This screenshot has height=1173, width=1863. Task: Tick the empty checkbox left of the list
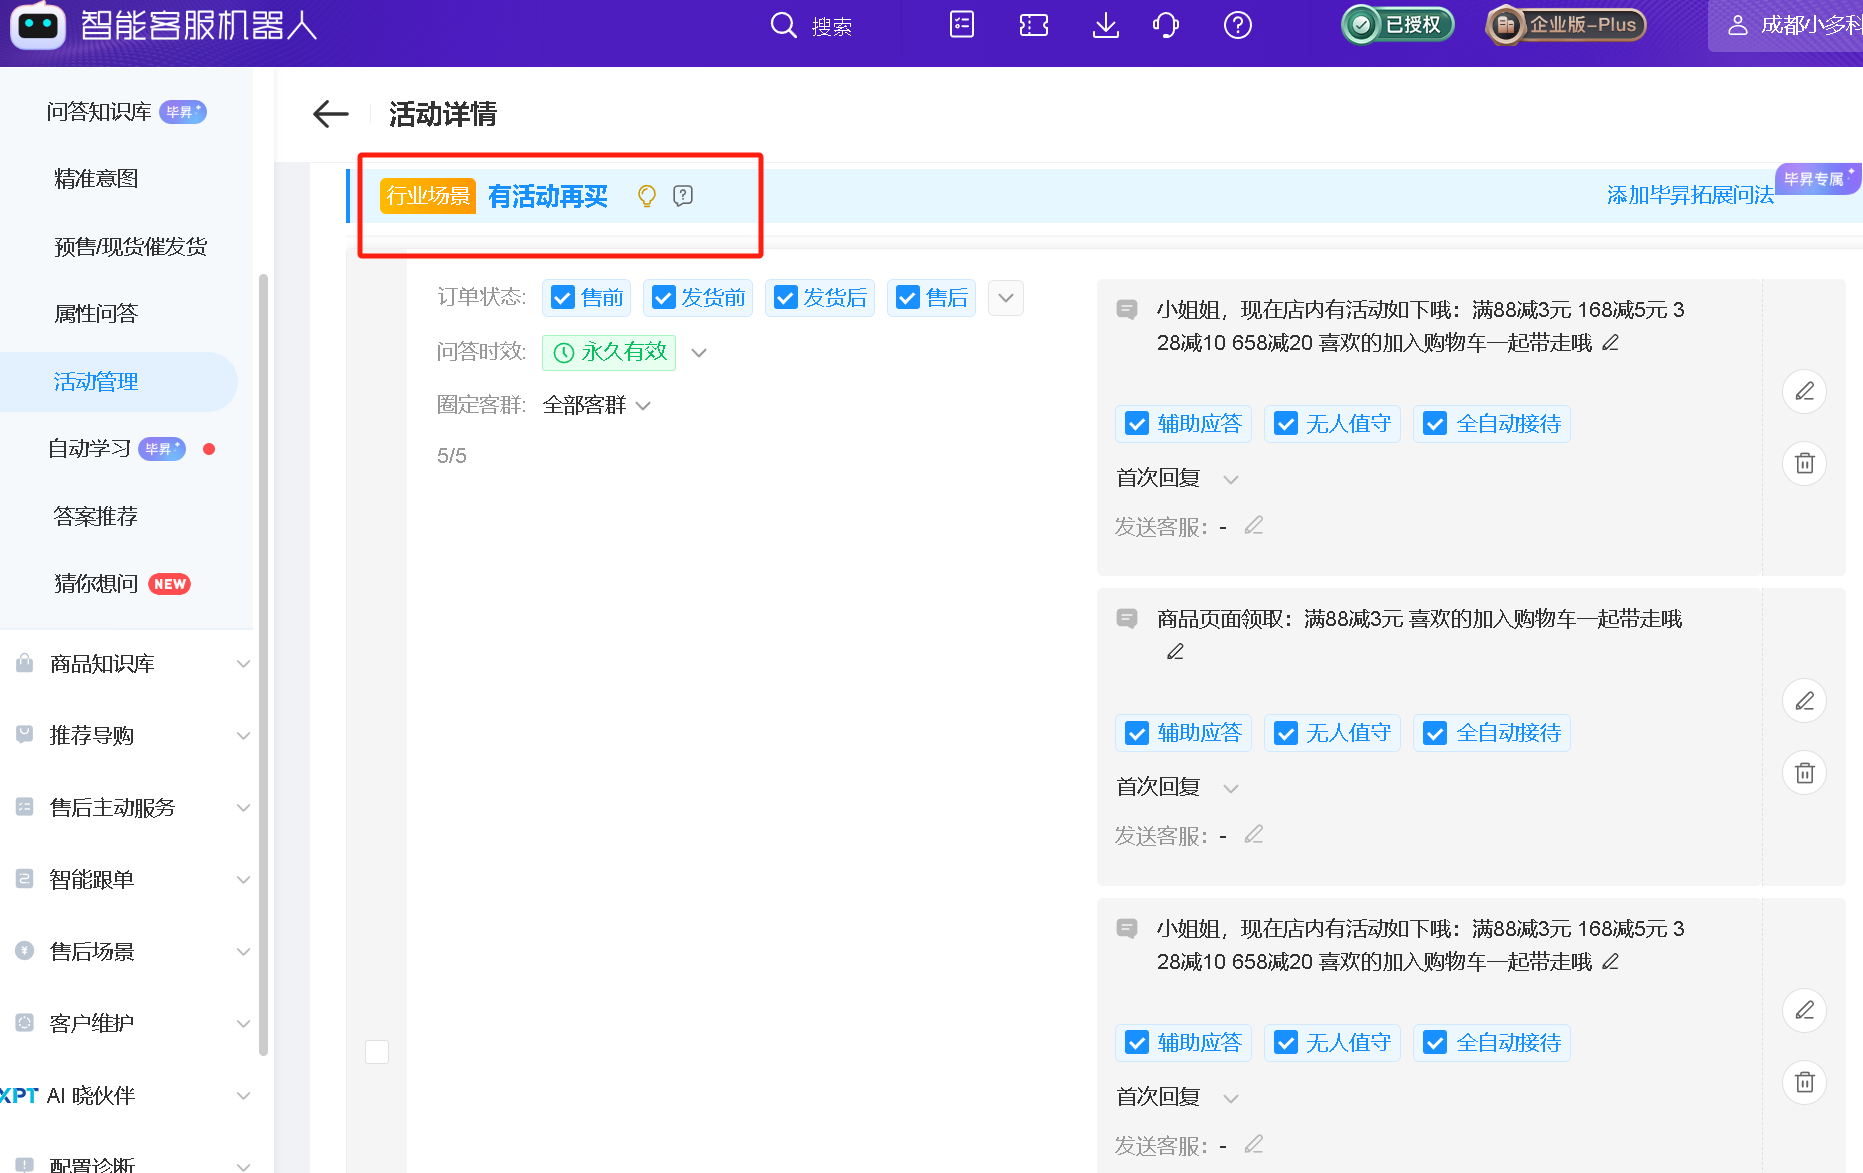pyautogui.click(x=377, y=1052)
